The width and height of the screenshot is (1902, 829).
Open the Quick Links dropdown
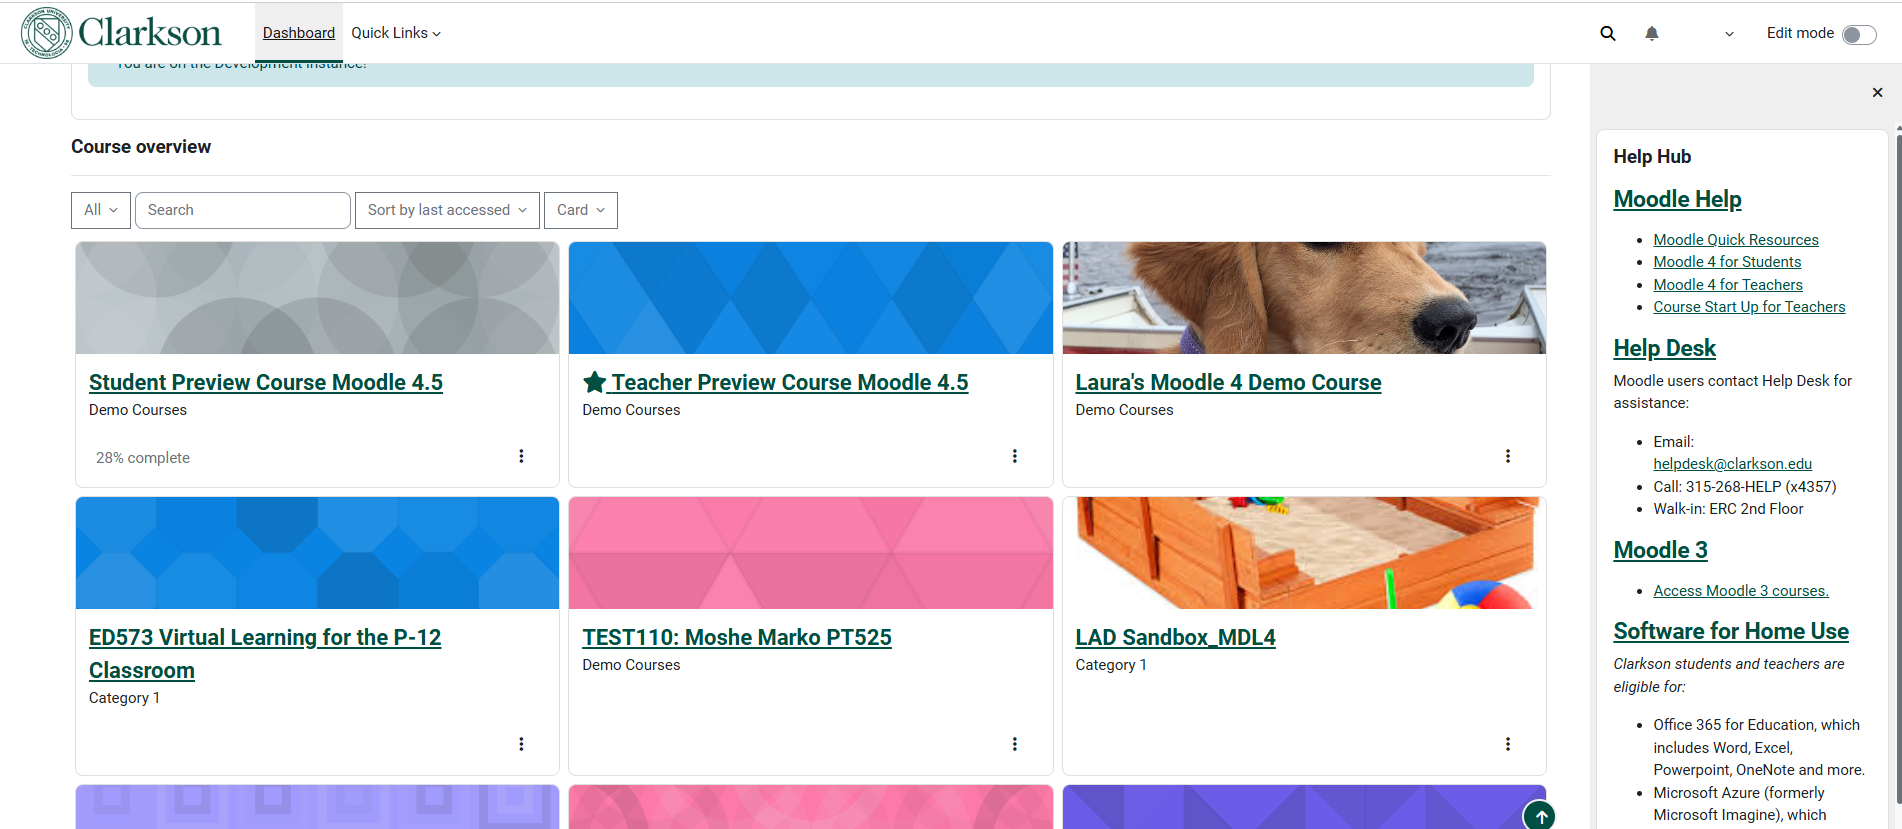pos(396,33)
